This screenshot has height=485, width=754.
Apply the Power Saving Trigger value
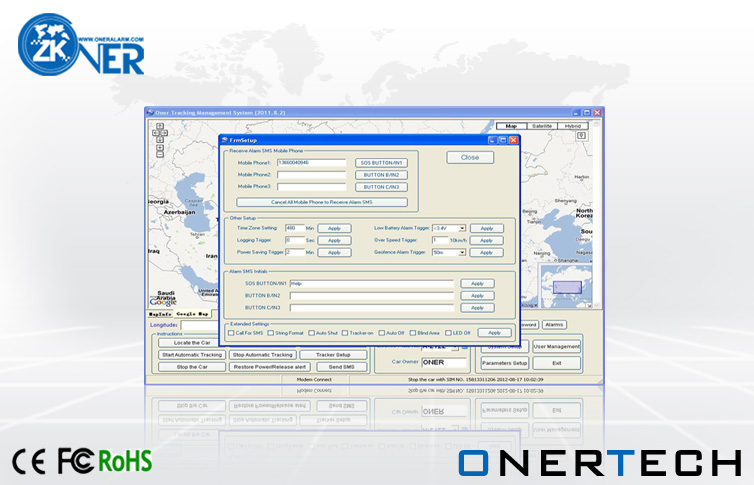[x=334, y=252]
